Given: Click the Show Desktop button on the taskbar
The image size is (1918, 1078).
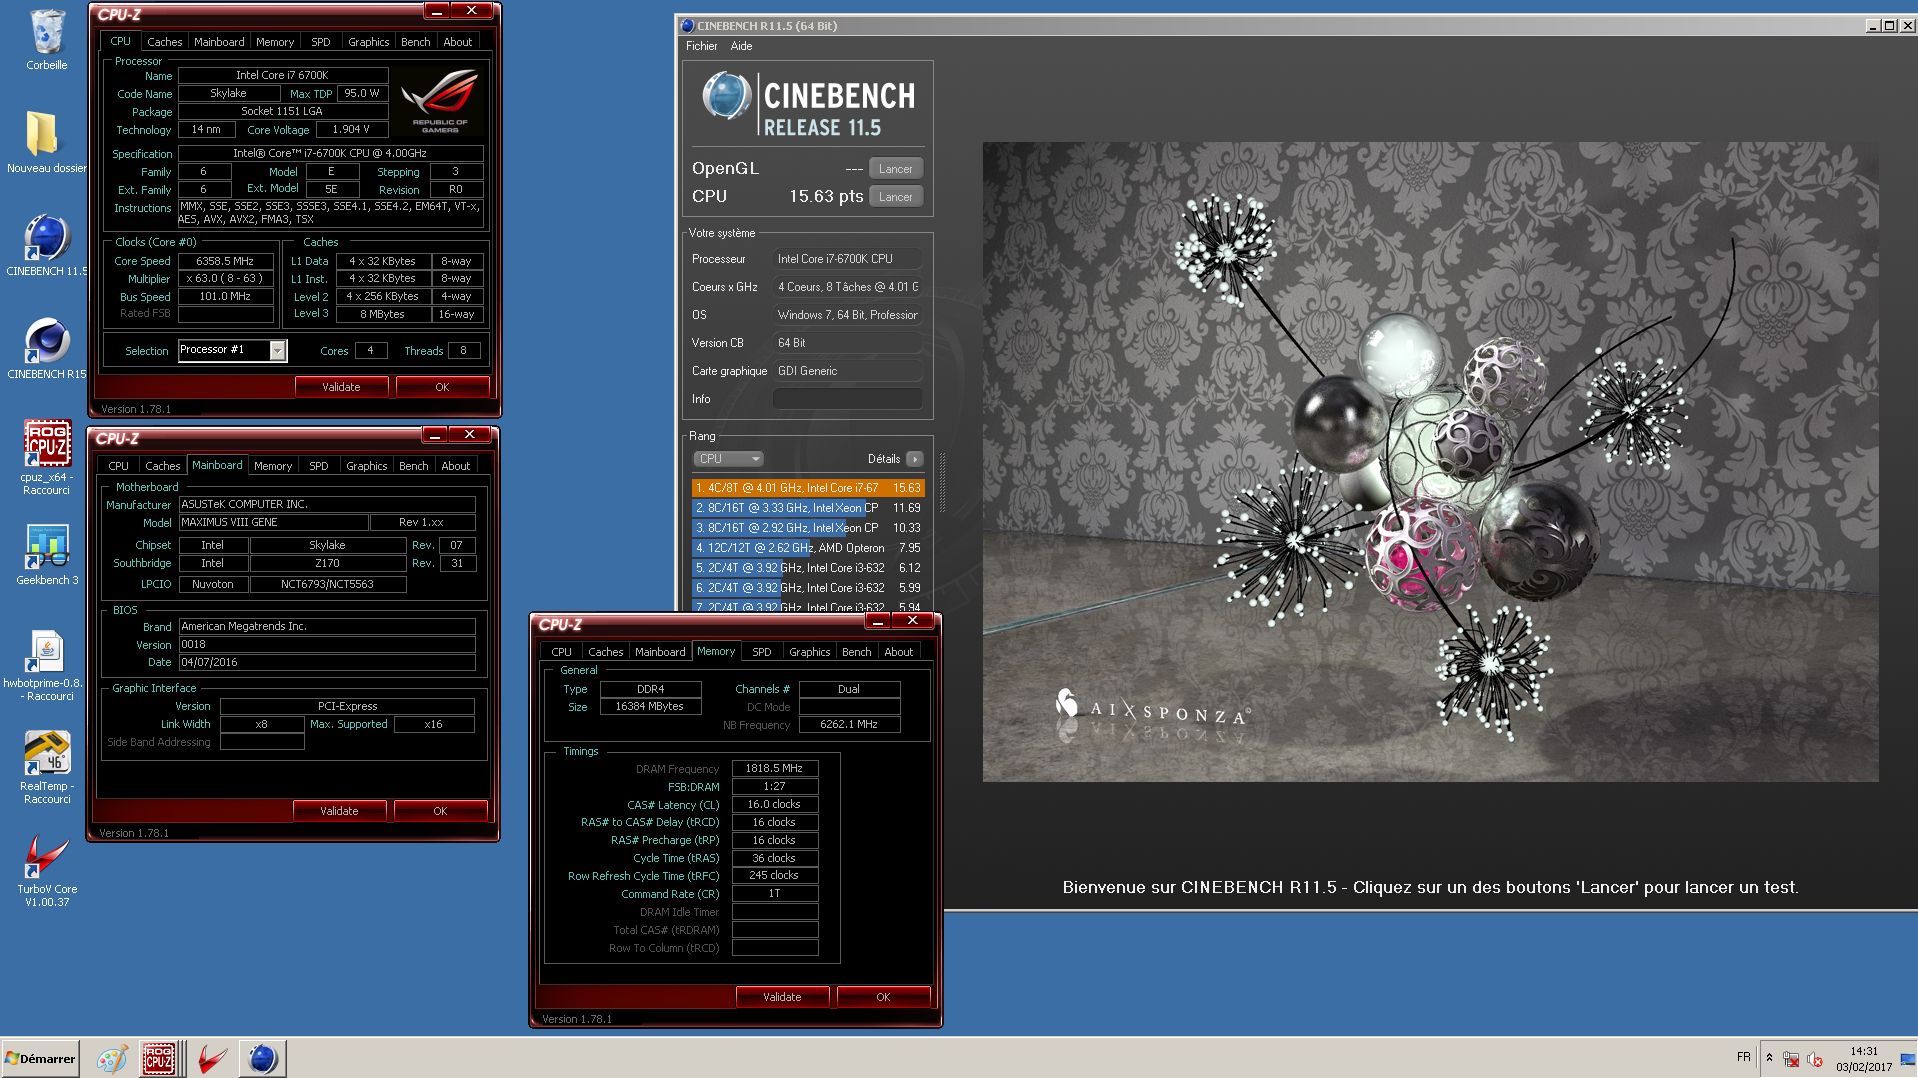Looking at the screenshot, I should (x=1908, y=1058).
